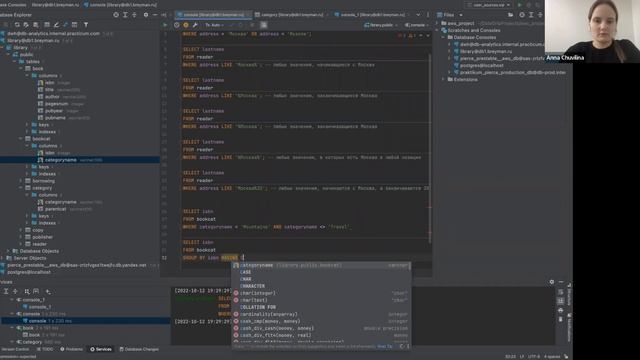Open the TODO tool window tab
The width and height of the screenshot is (640, 360).
[45, 349]
